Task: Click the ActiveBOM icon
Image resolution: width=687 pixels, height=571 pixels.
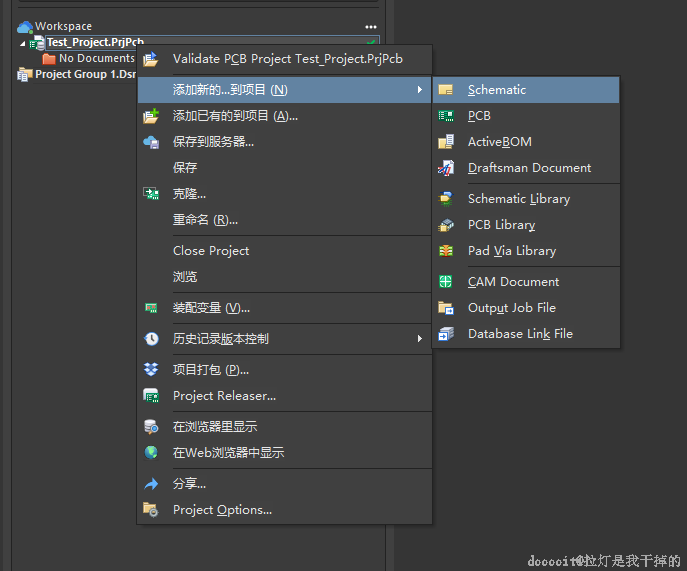Action: point(446,142)
